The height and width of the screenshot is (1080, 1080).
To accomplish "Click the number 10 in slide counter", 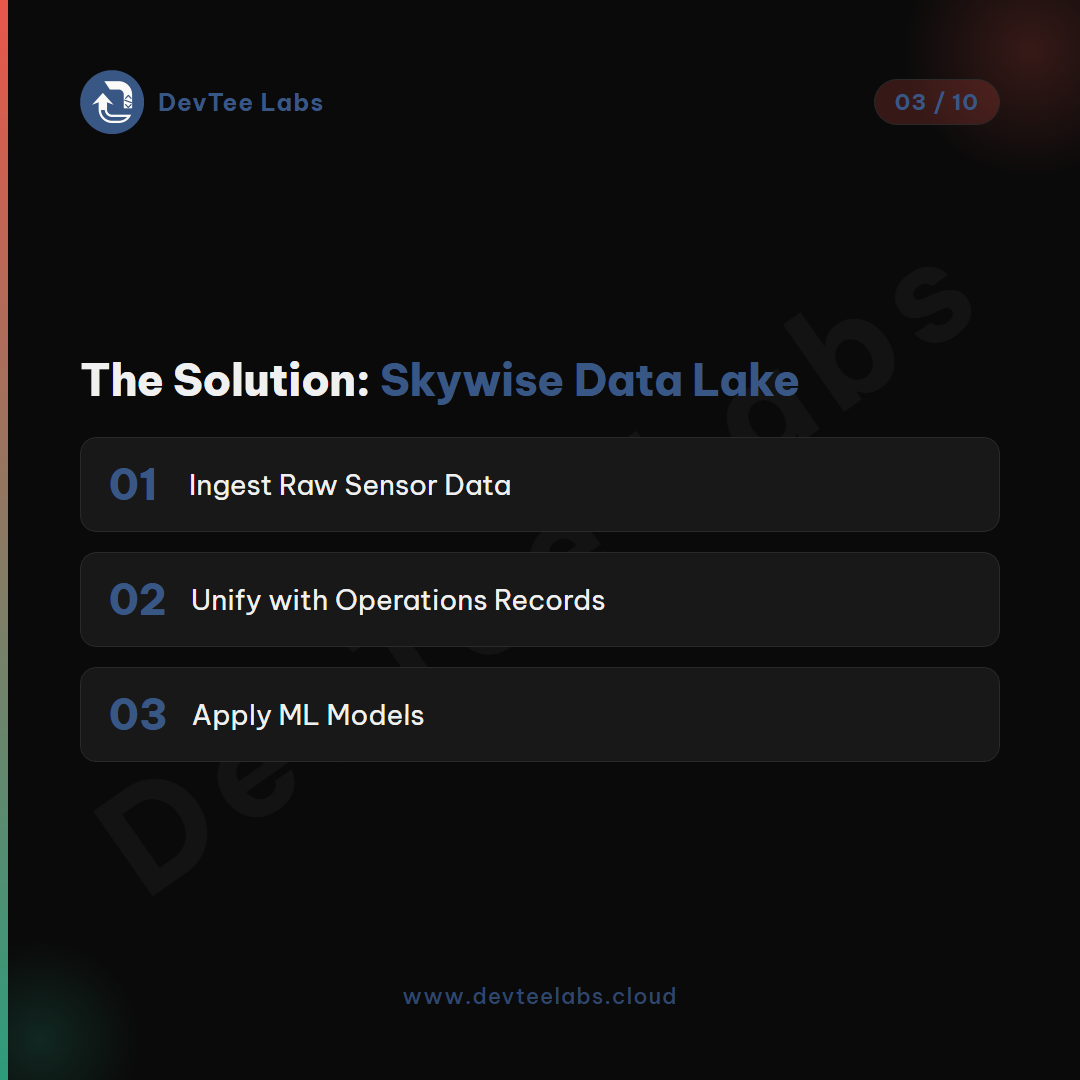I will pos(964,102).
